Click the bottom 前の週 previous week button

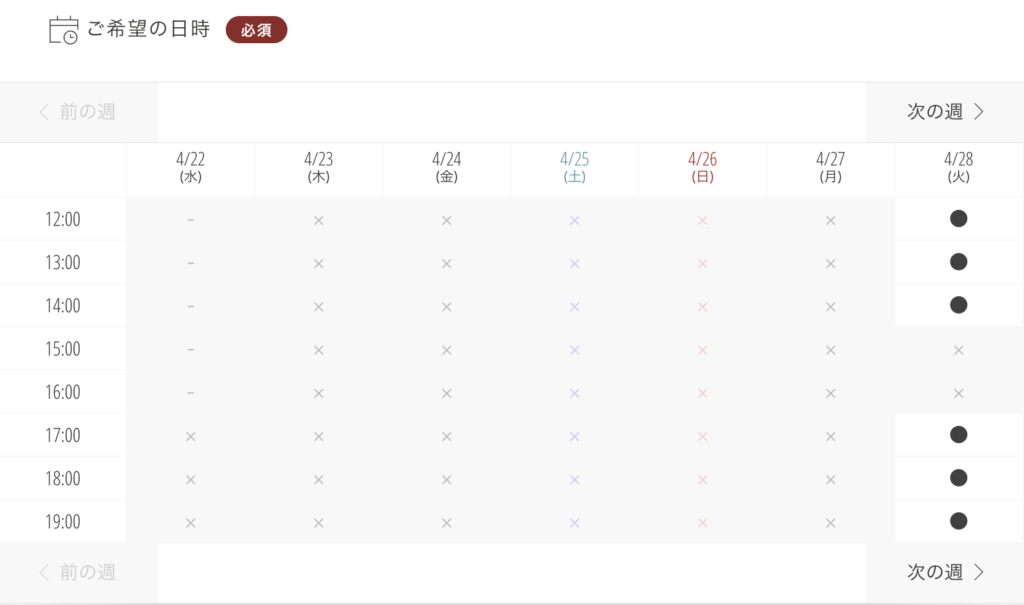(78, 572)
